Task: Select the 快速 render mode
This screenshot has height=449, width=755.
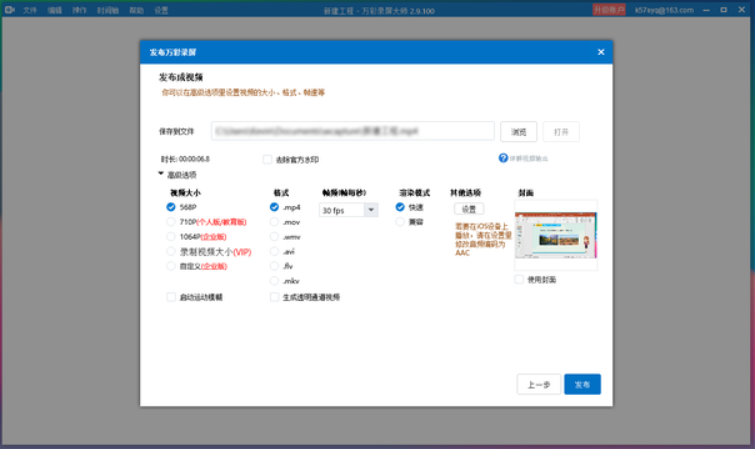Action: click(400, 207)
